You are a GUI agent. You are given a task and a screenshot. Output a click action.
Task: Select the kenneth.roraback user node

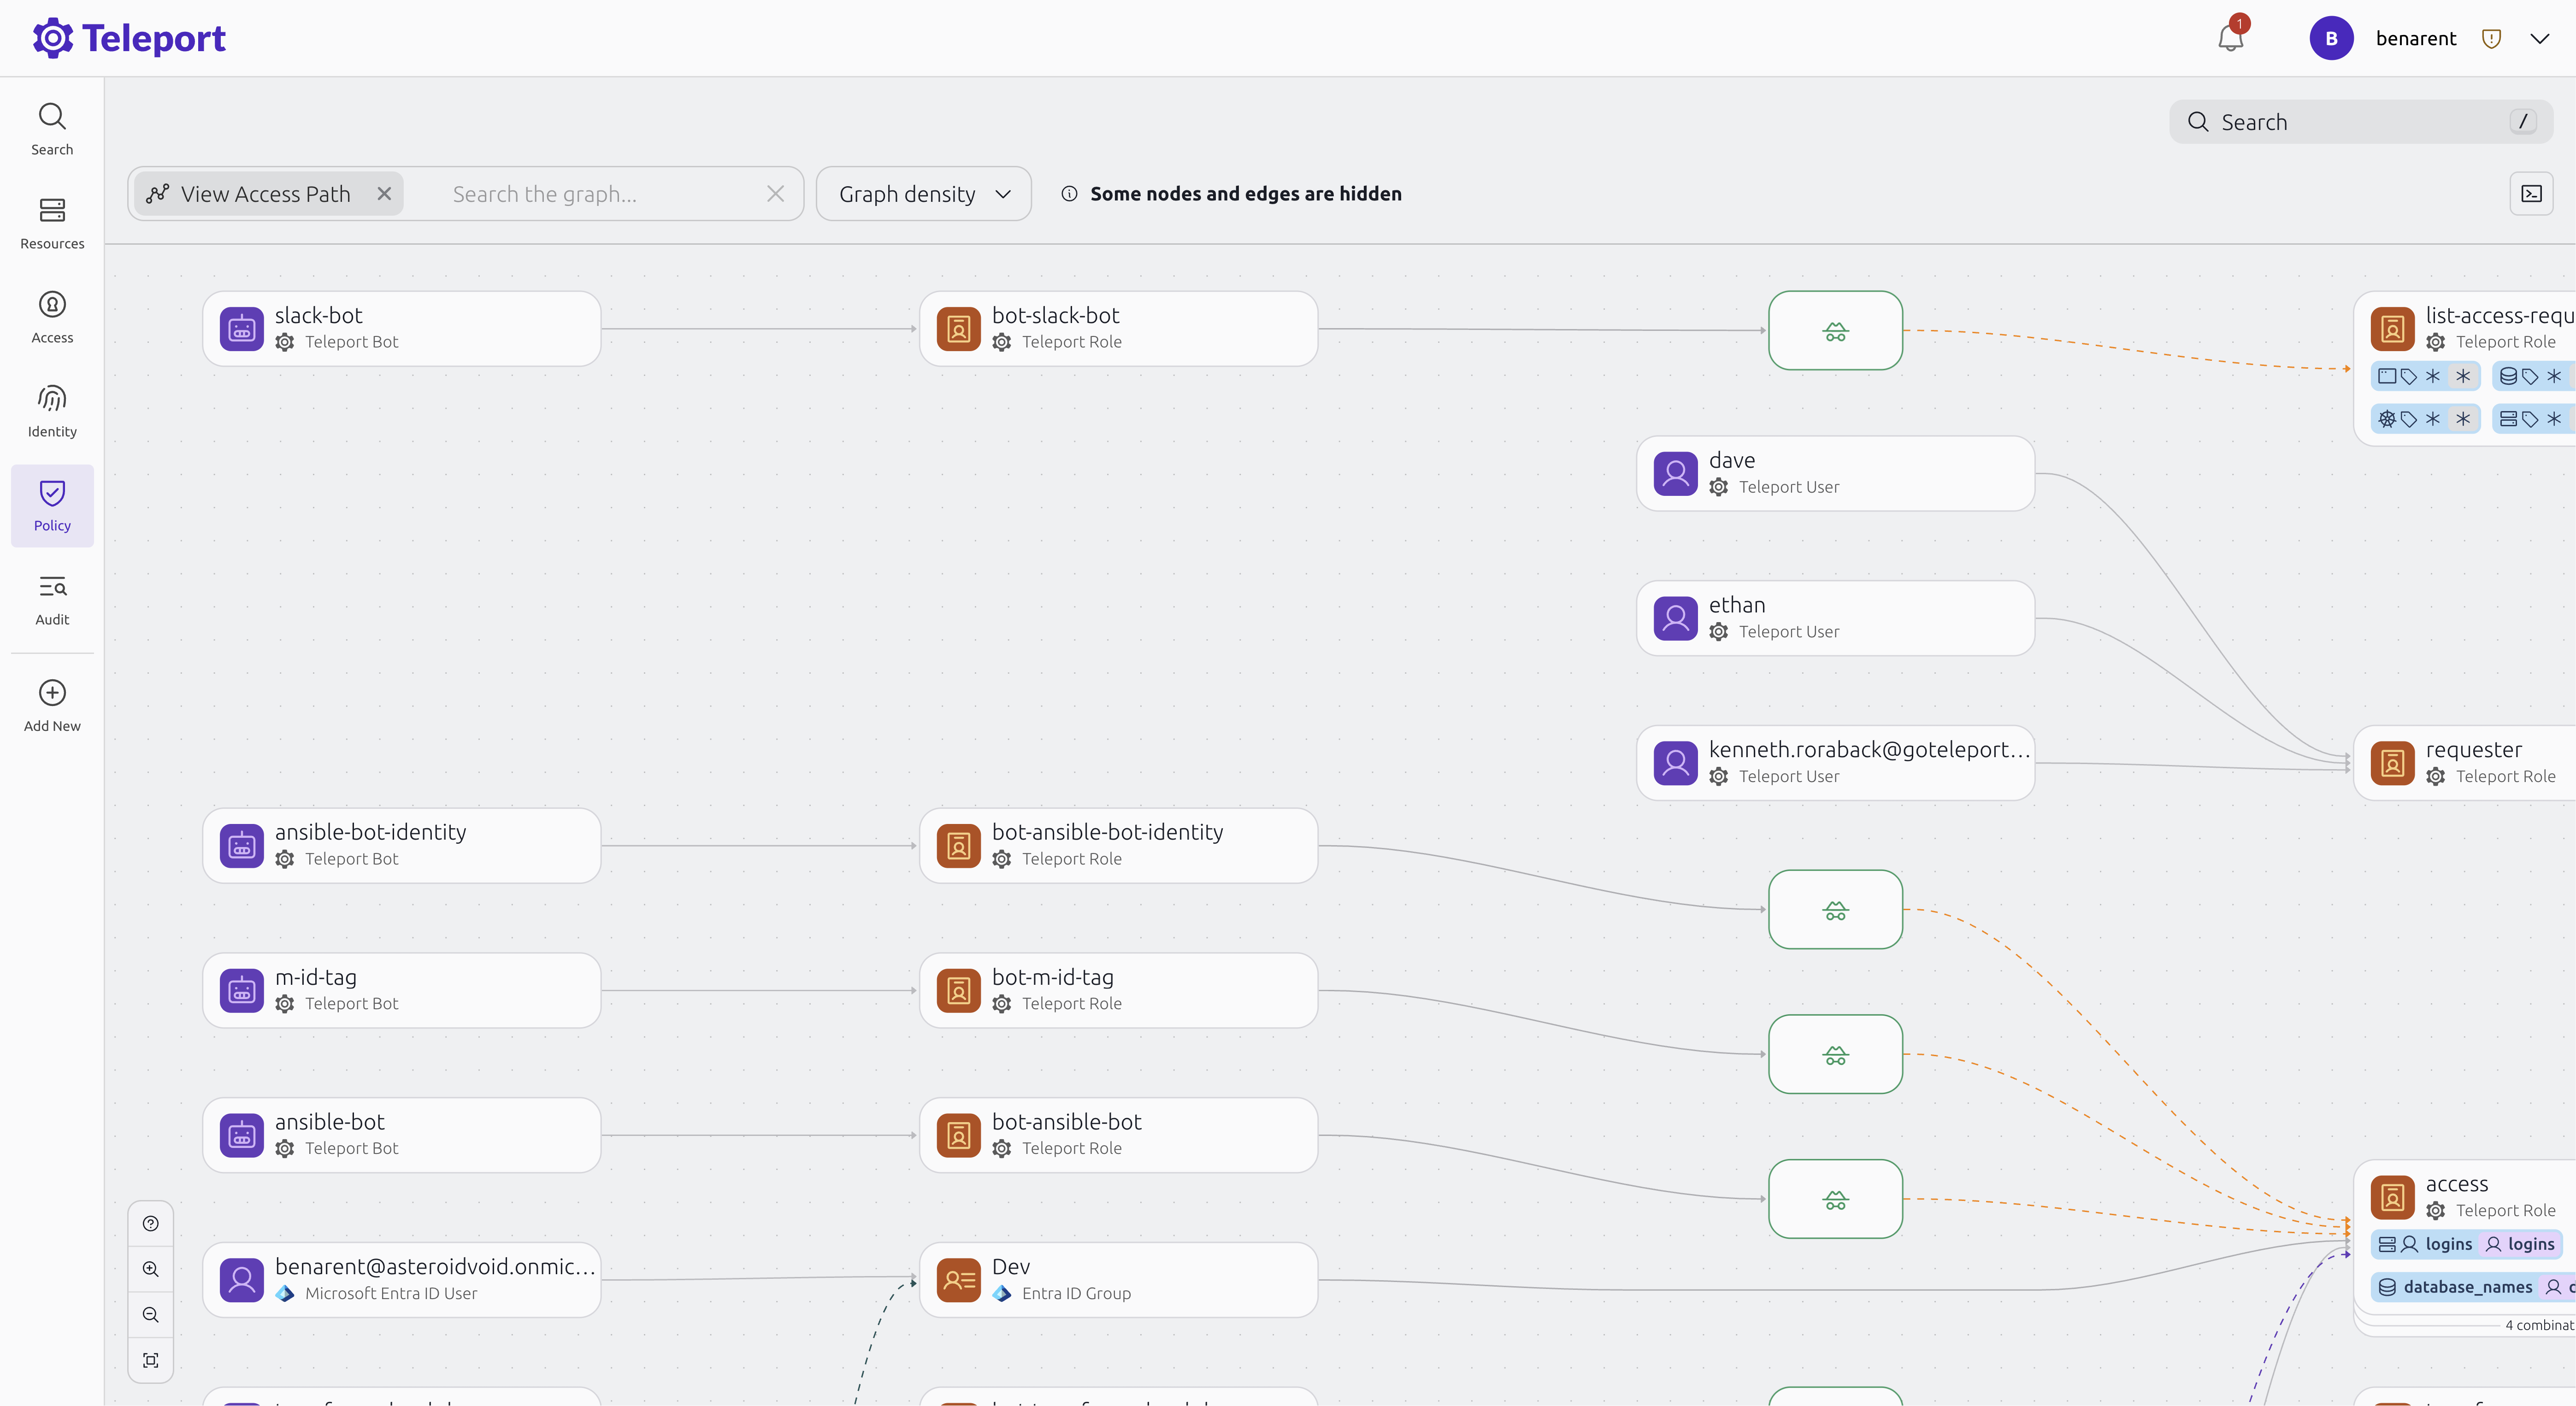pyautogui.click(x=1835, y=763)
